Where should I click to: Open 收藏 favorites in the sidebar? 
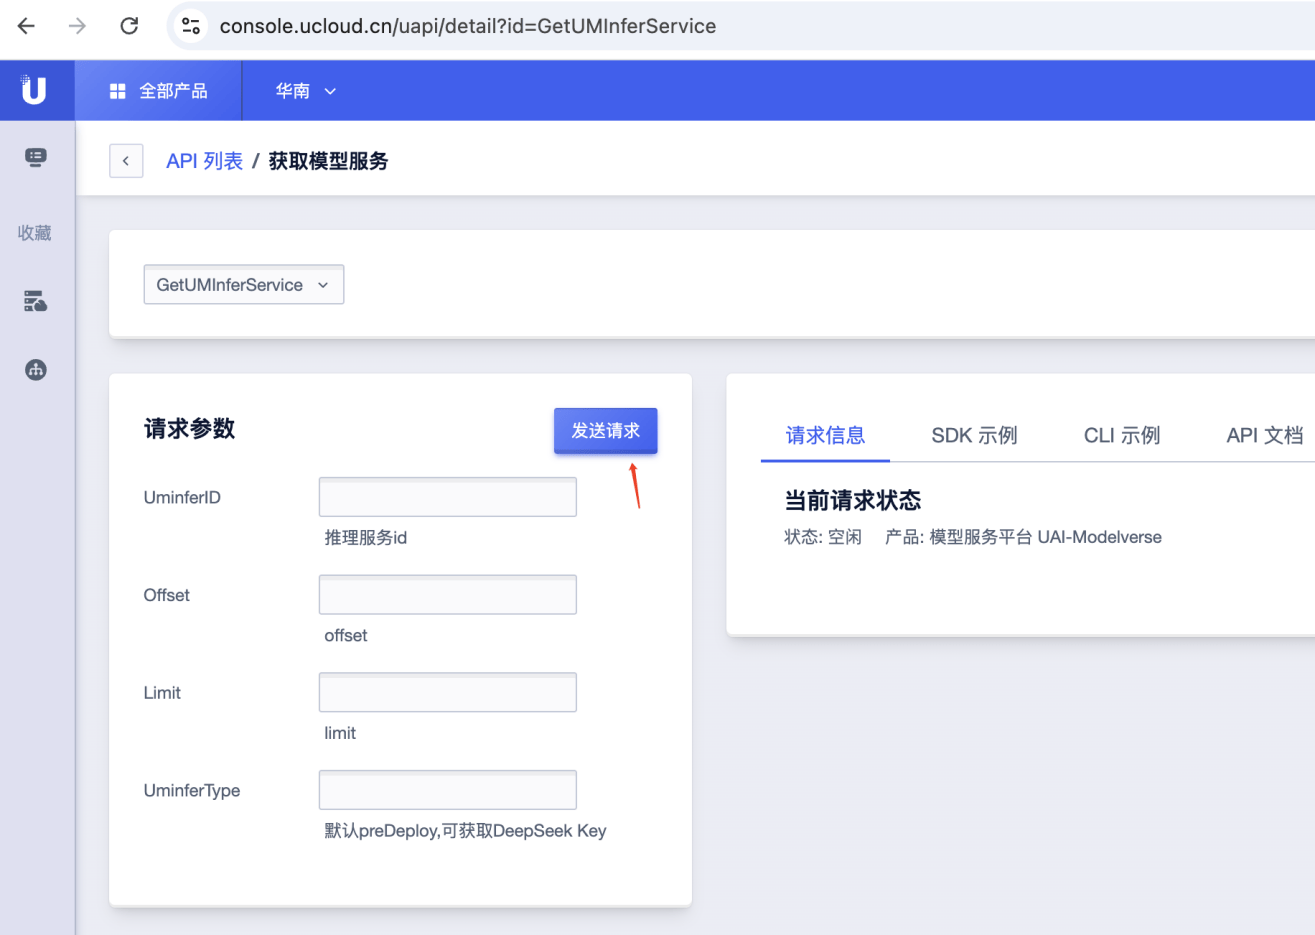pos(34,232)
